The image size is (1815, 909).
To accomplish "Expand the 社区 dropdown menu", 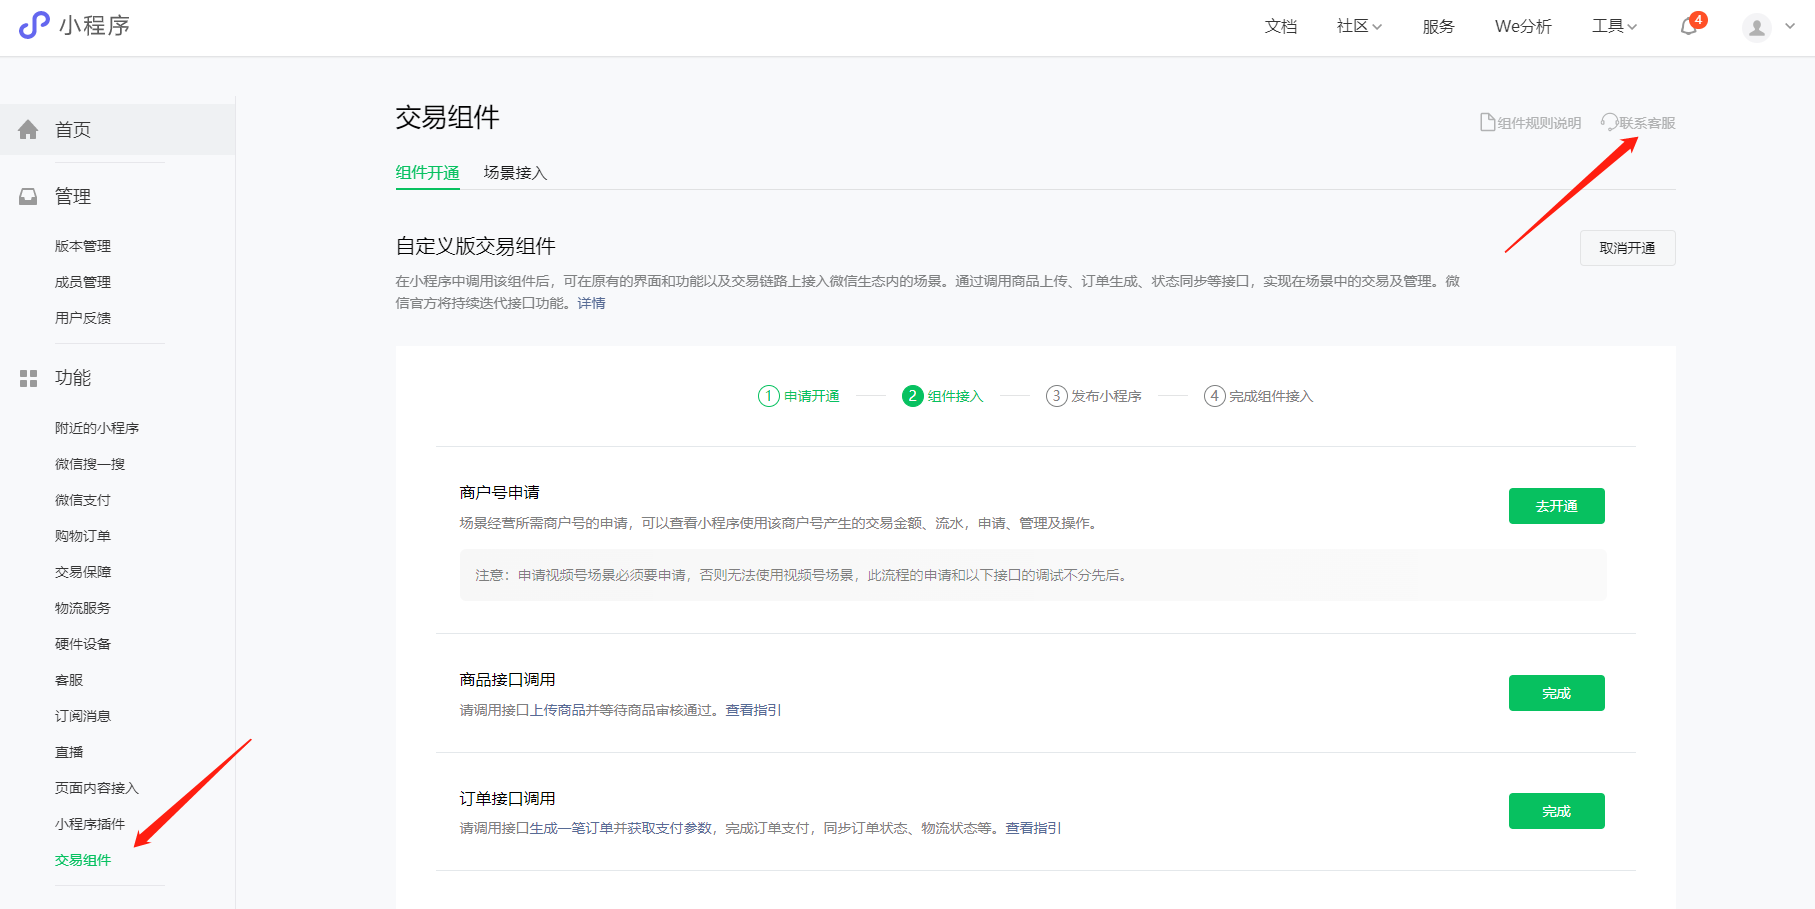I will [1358, 27].
